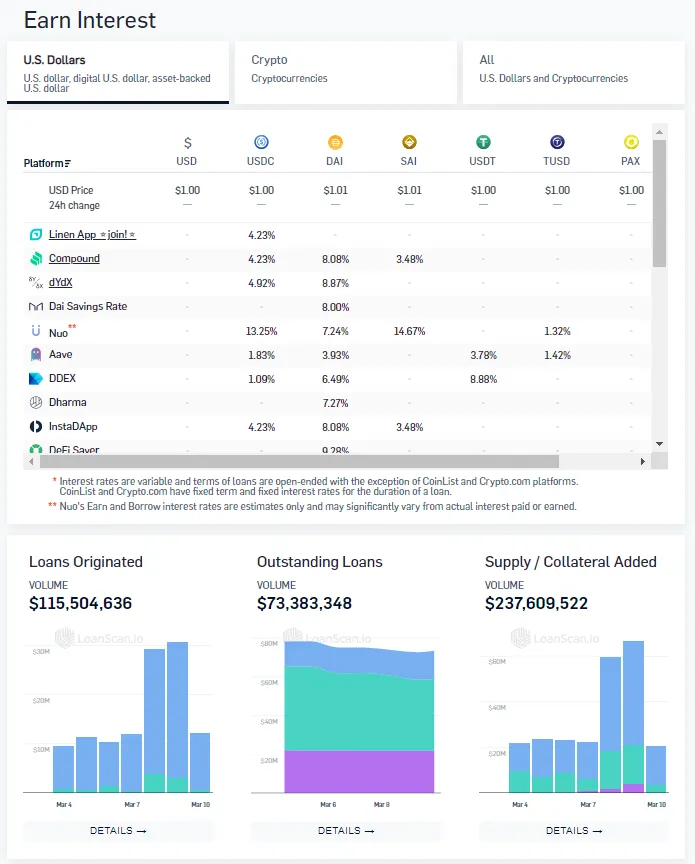695x864 pixels.
Task: Click horizontal scroll left arrow
Action: (31, 461)
